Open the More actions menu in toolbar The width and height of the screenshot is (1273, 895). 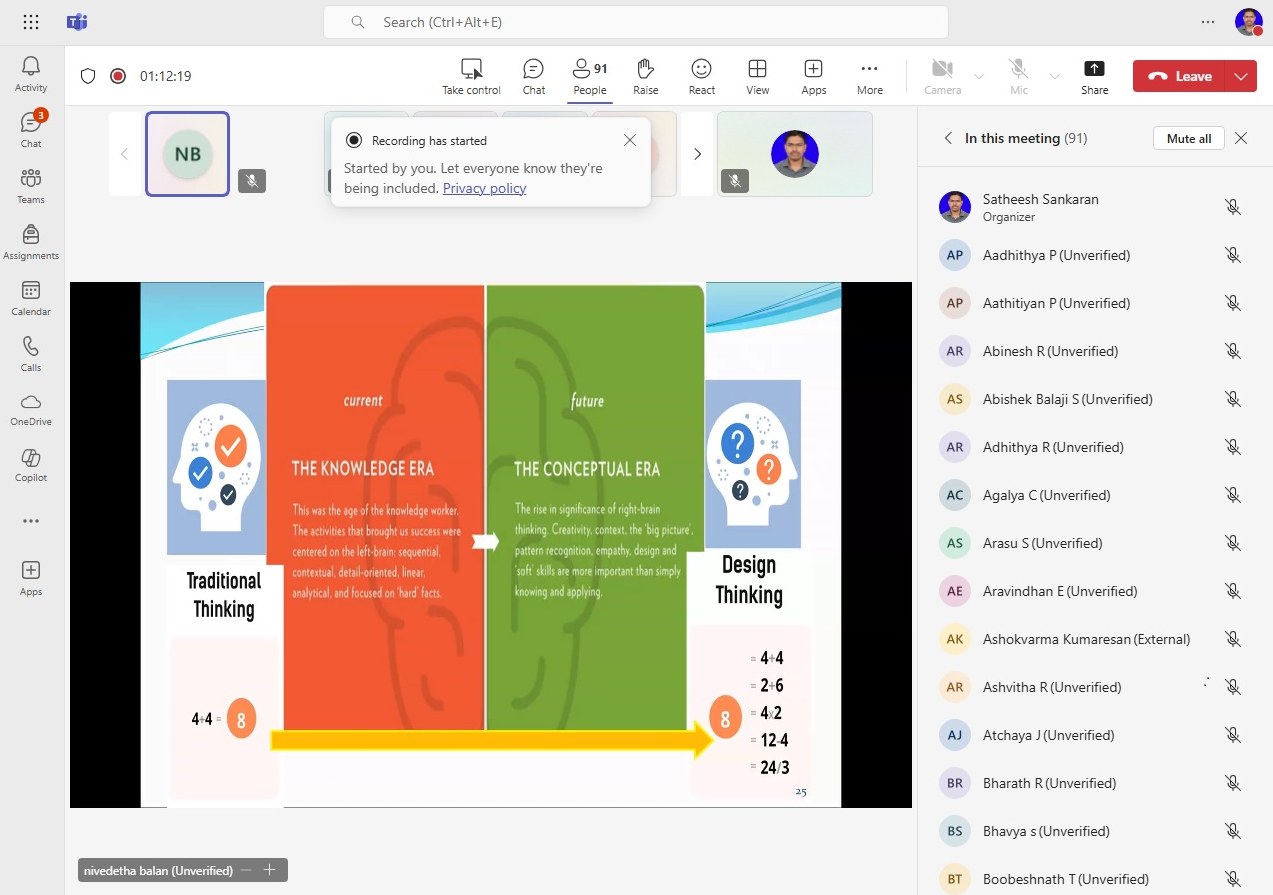869,76
